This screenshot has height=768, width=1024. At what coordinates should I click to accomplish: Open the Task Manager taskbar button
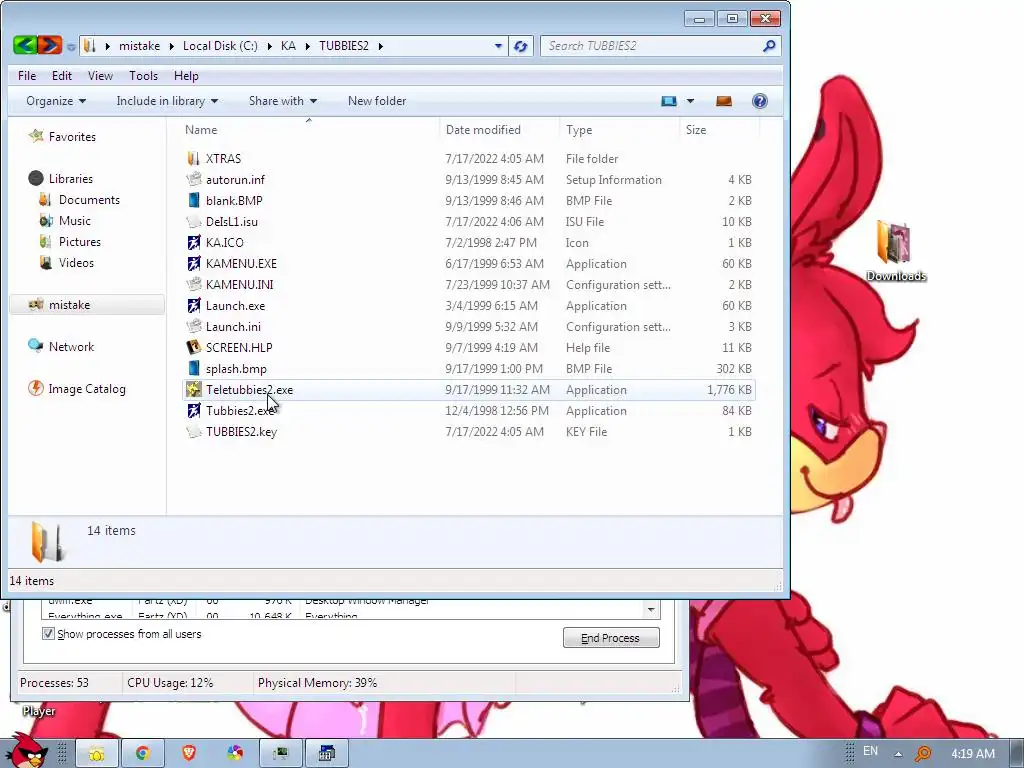click(281, 754)
